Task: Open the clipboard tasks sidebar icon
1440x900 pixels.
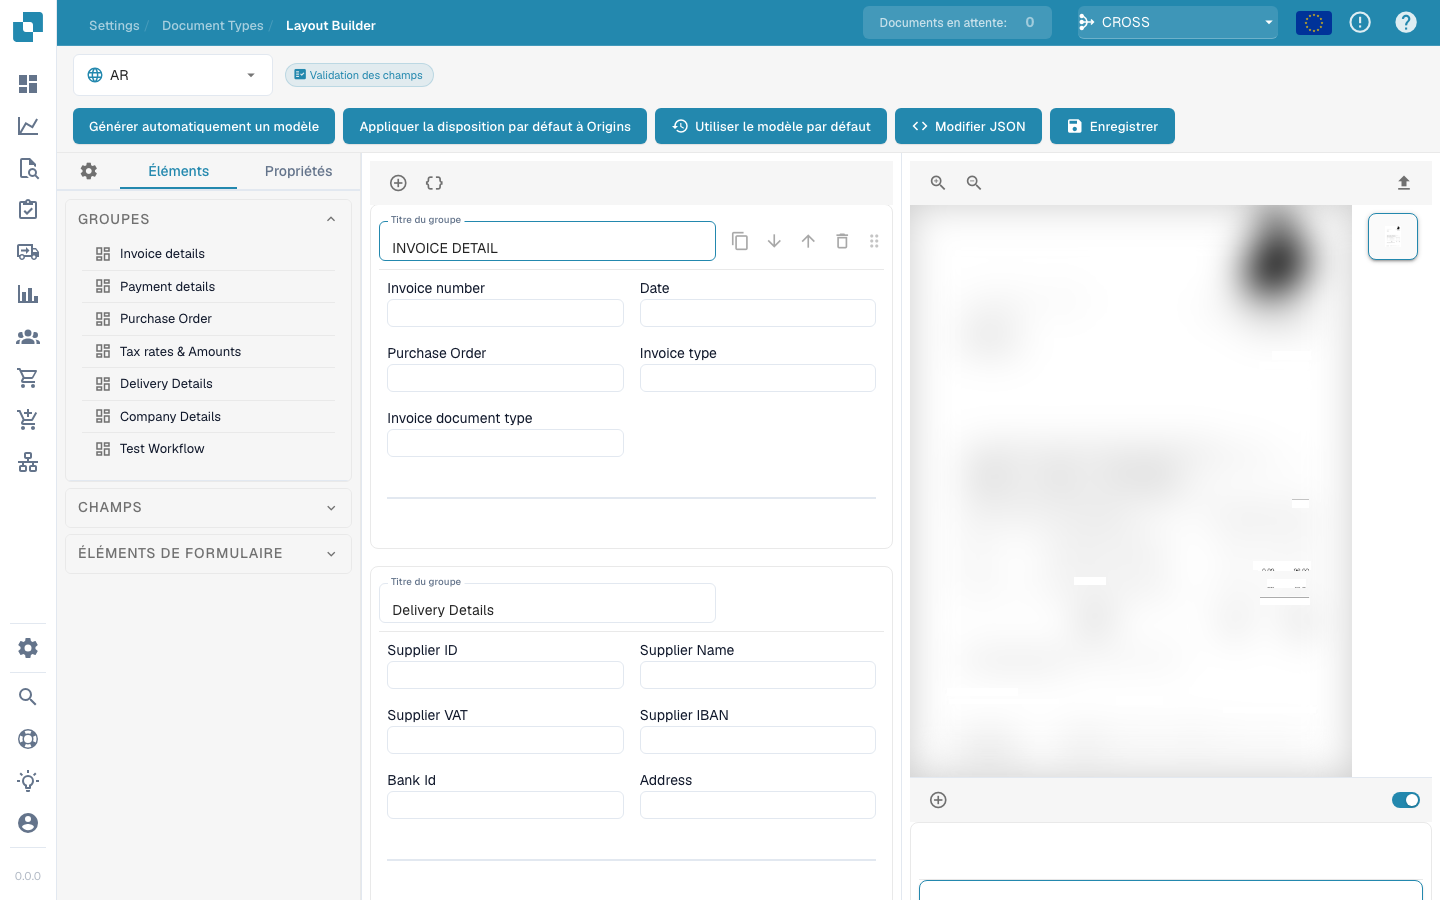Action: [x=28, y=210]
